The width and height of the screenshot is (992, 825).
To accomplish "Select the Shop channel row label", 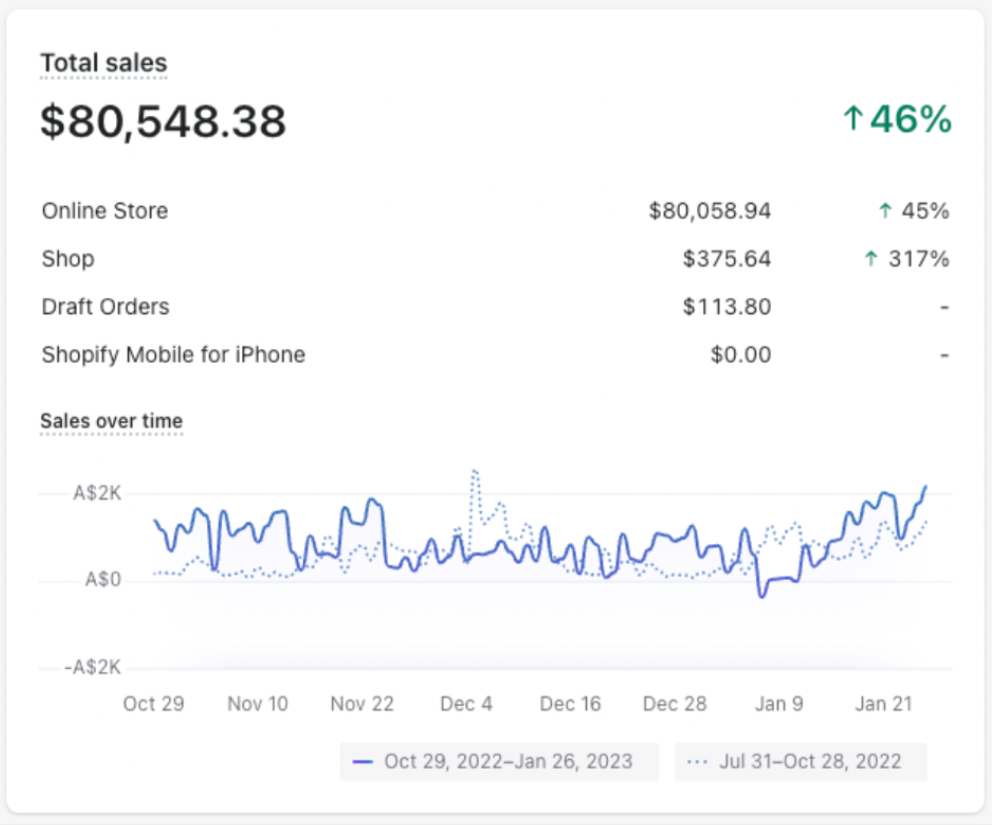I will (x=68, y=259).
